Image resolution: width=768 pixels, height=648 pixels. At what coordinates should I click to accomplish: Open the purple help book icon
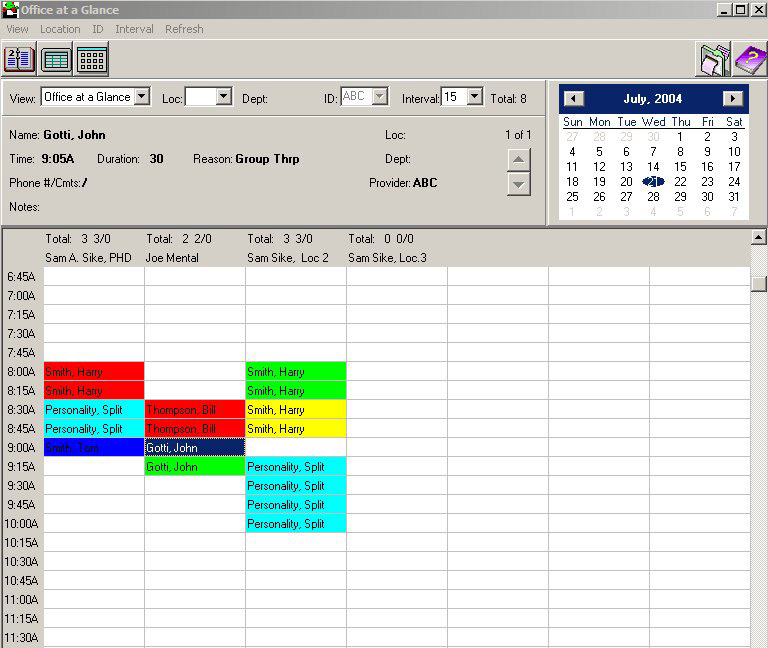coord(750,59)
